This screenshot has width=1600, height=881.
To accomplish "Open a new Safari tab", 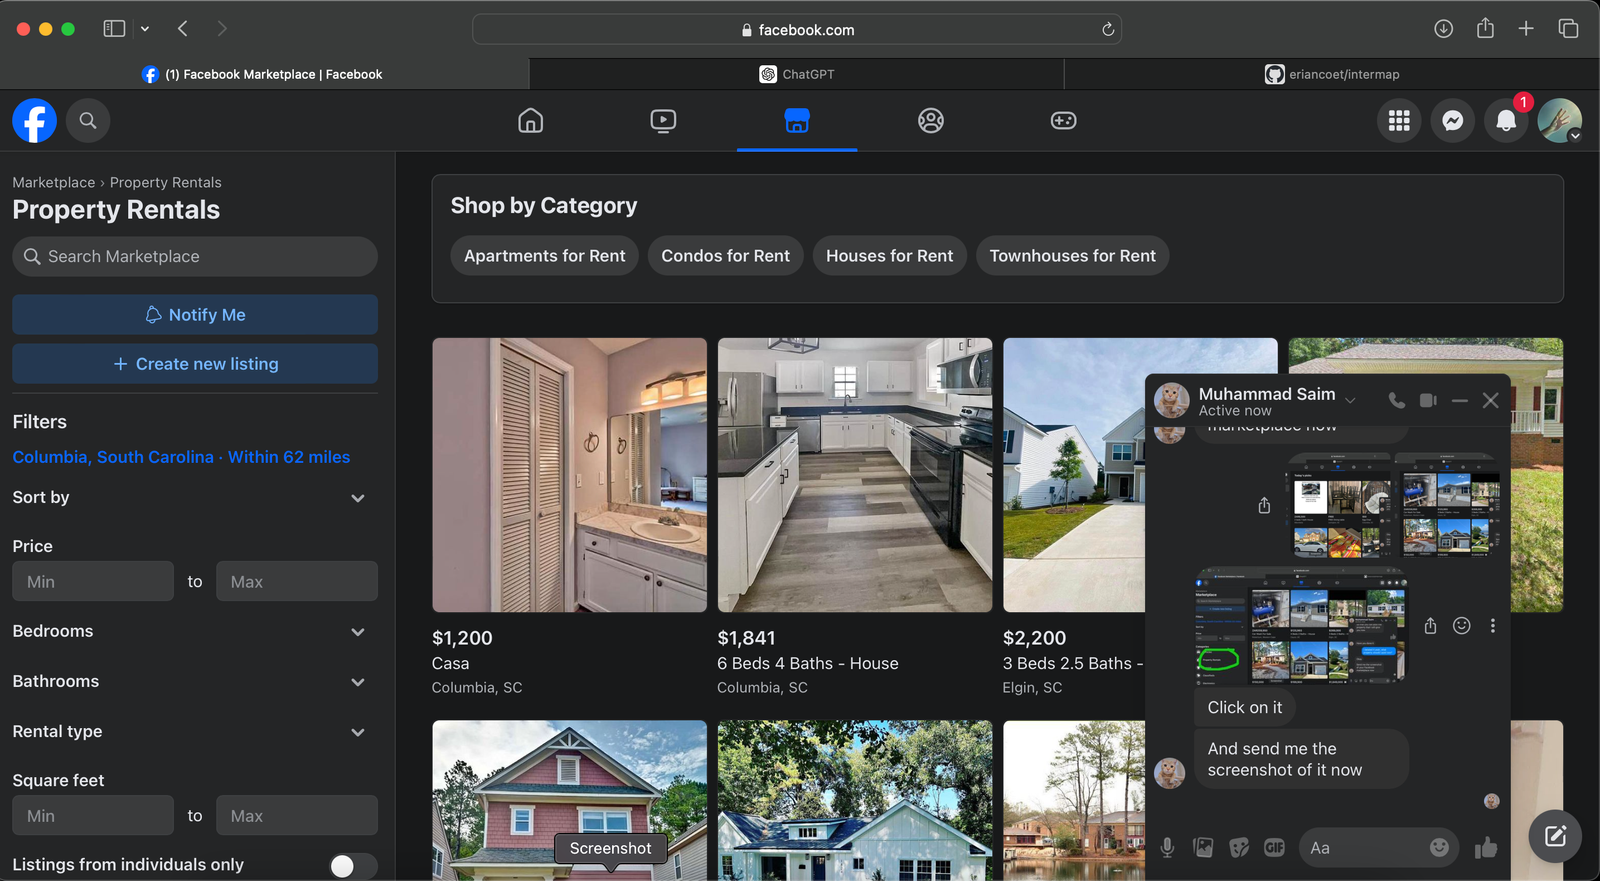I will point(1526,29).
